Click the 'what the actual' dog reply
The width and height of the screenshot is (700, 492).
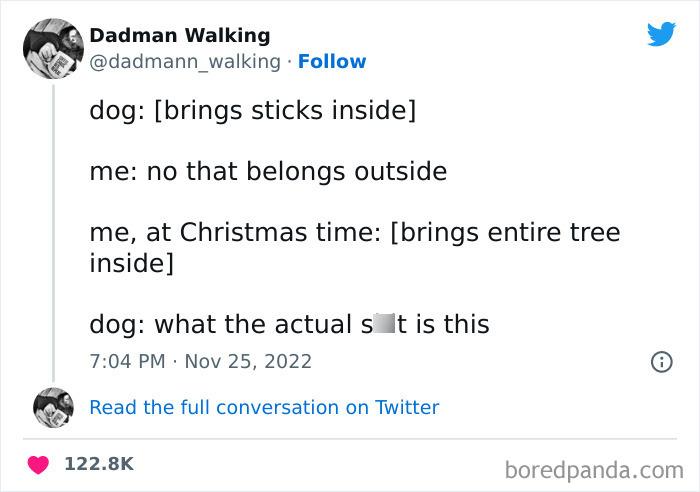tap(289, 324)
